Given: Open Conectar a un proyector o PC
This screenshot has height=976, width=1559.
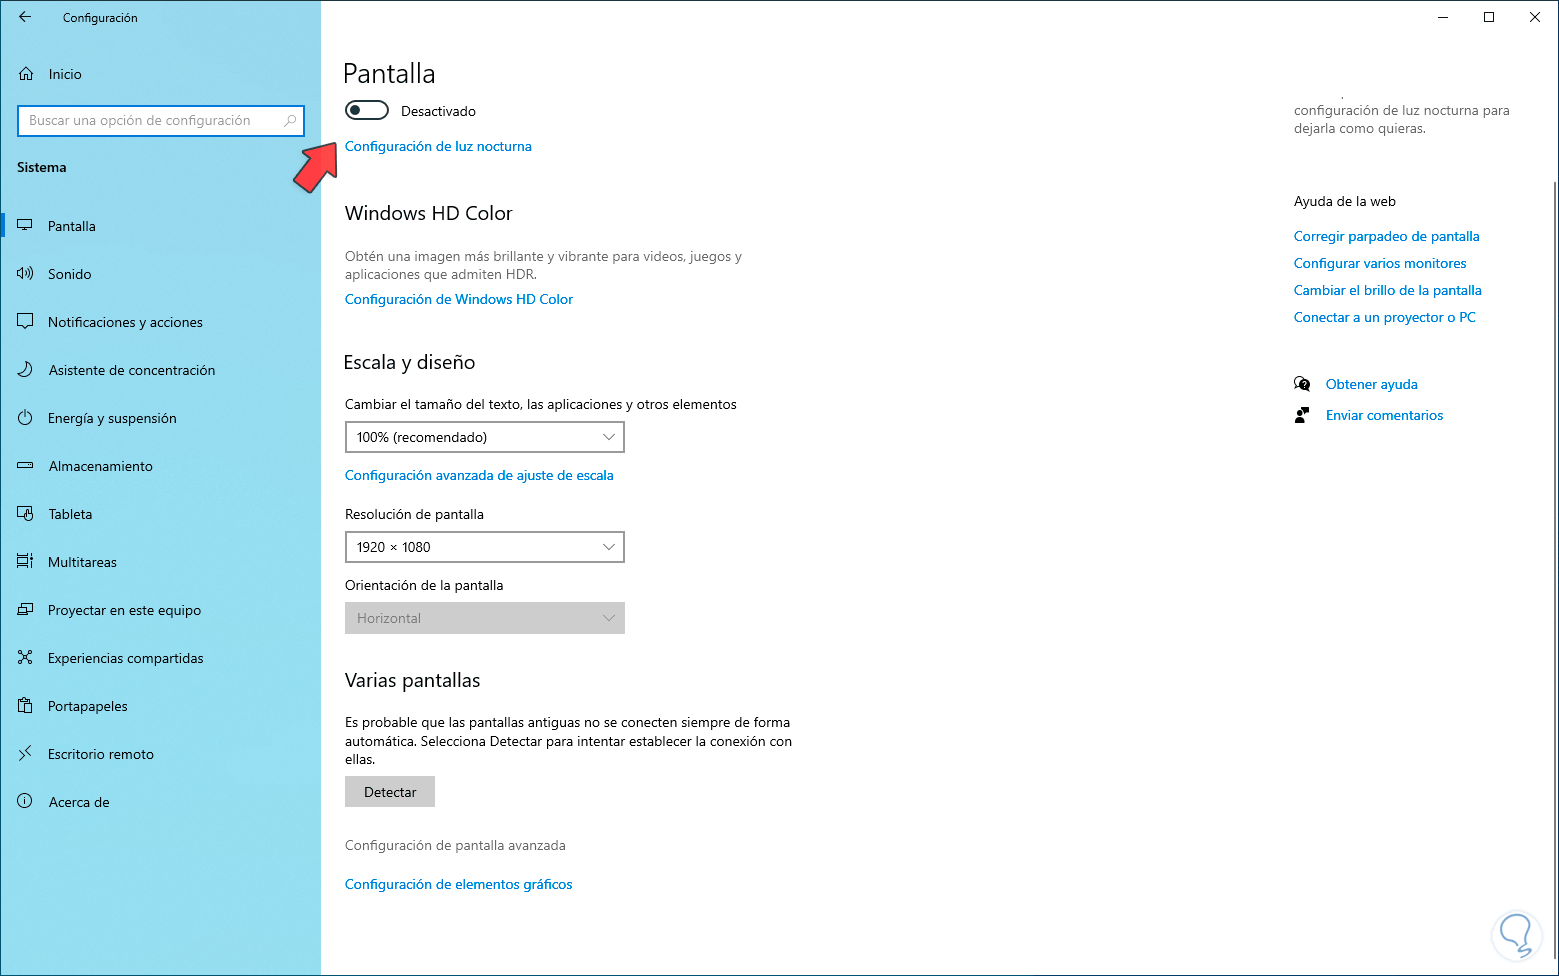Looking at the screenshot, I should coord(1385,317).
